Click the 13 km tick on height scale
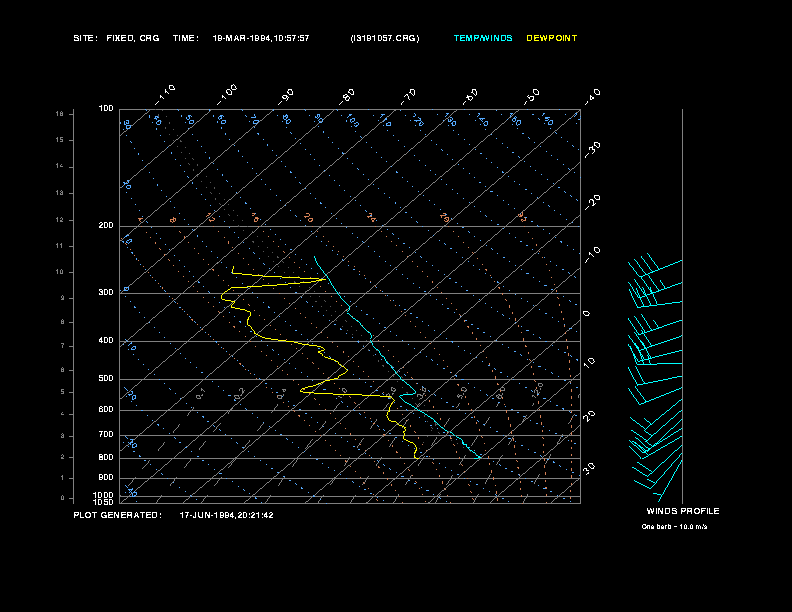792x612 pixels. click(x=60, y=193)
